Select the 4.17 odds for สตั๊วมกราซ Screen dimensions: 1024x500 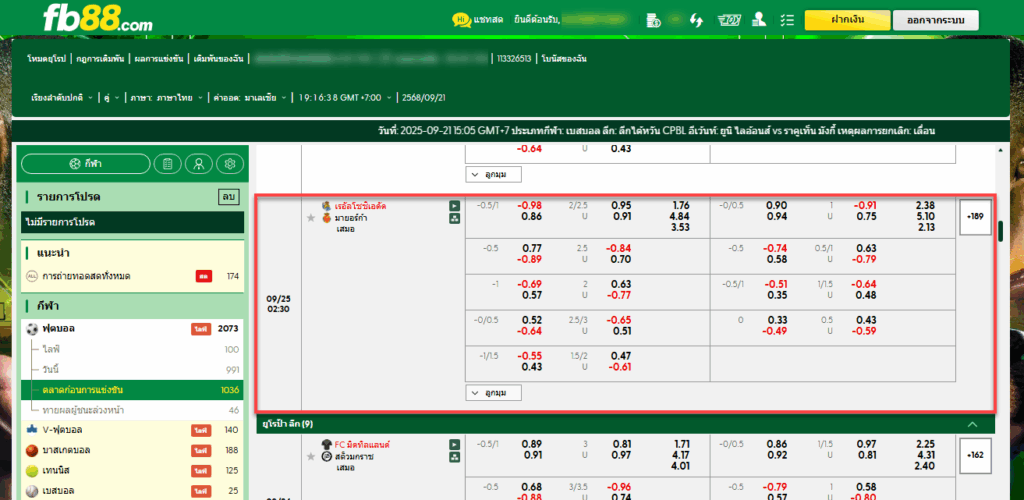point(680,455)
